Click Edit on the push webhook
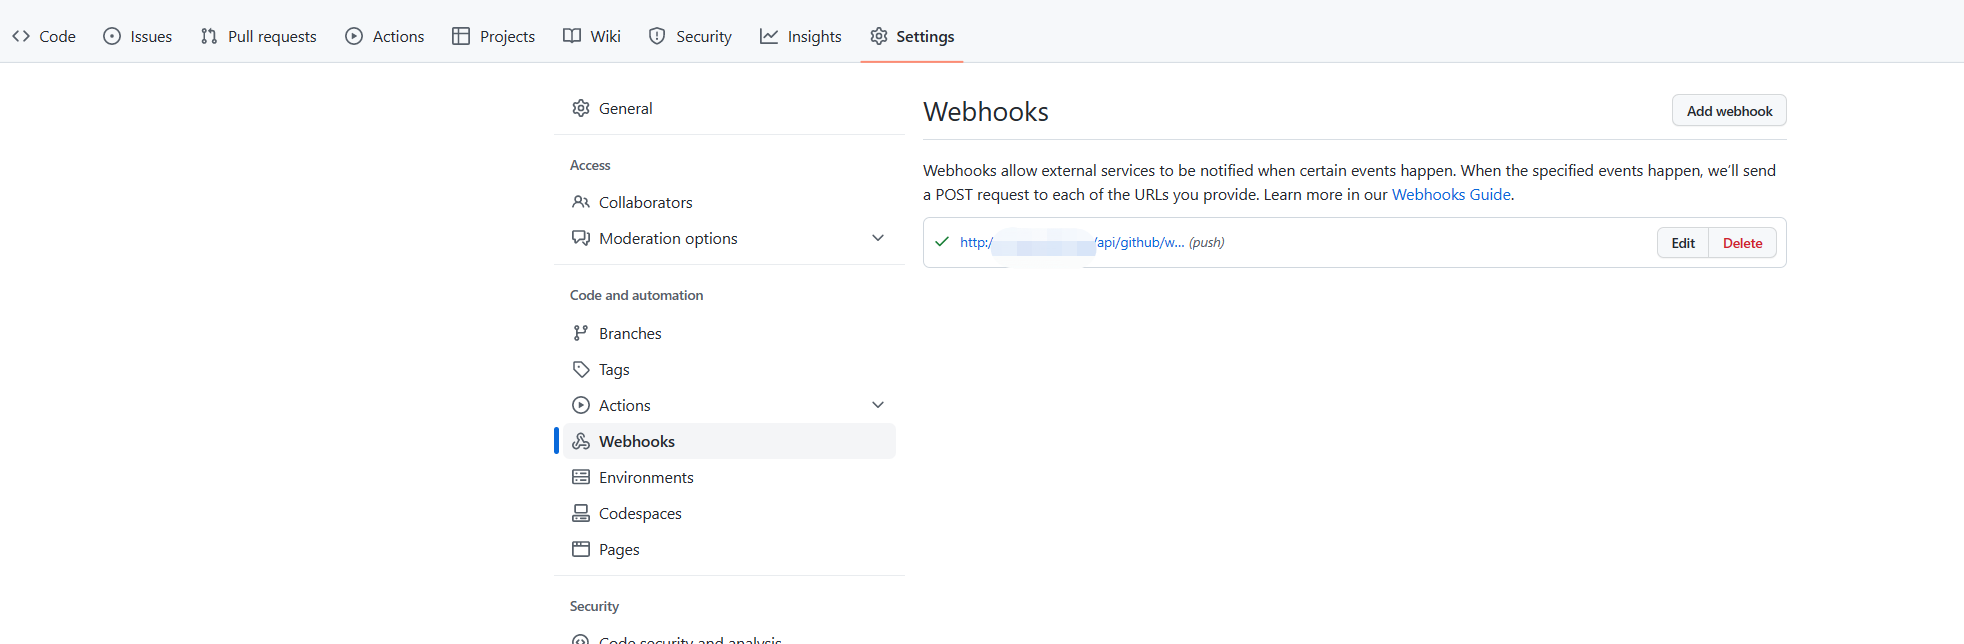 (x=1683, y=243)
